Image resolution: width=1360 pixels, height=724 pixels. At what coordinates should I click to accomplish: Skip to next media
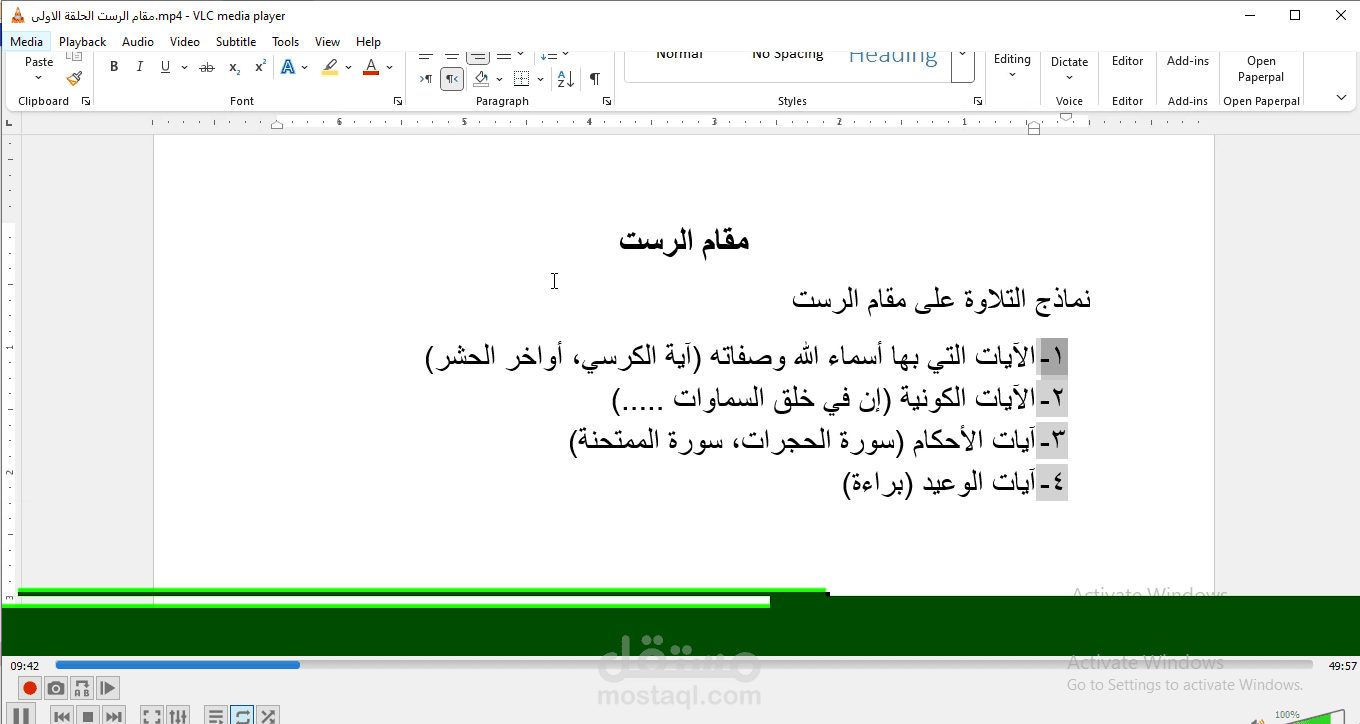[x=114, y=716]
